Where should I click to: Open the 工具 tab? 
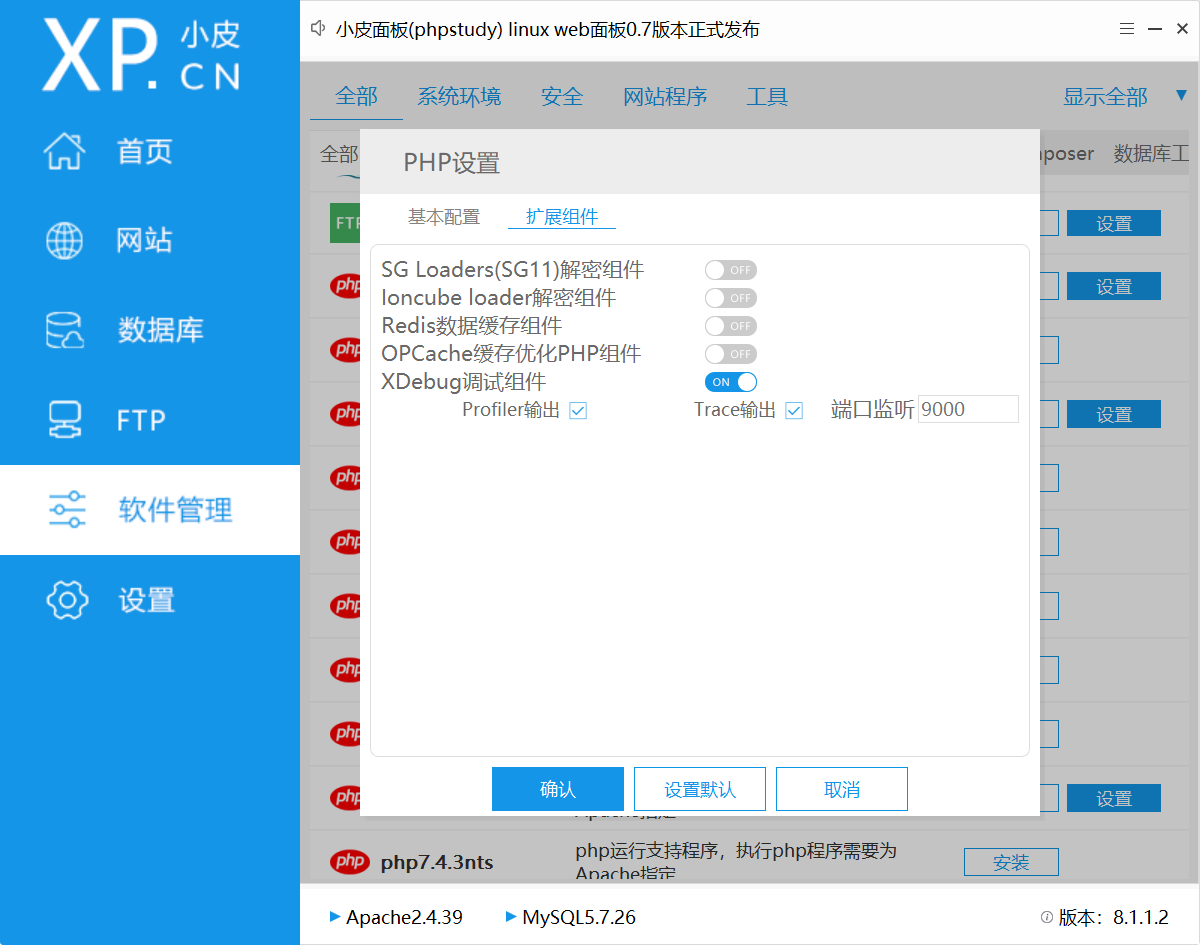tap(767, 96)
